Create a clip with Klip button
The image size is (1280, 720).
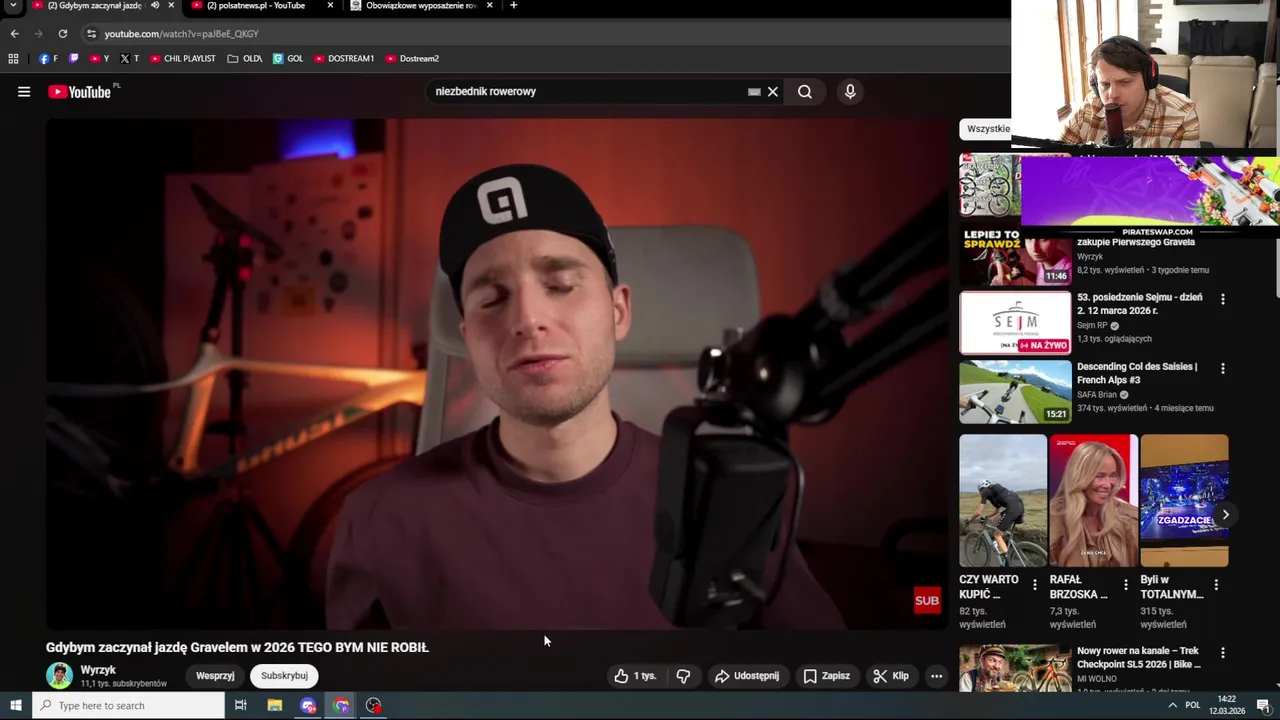pyautogui.click(x=891, y=676)
